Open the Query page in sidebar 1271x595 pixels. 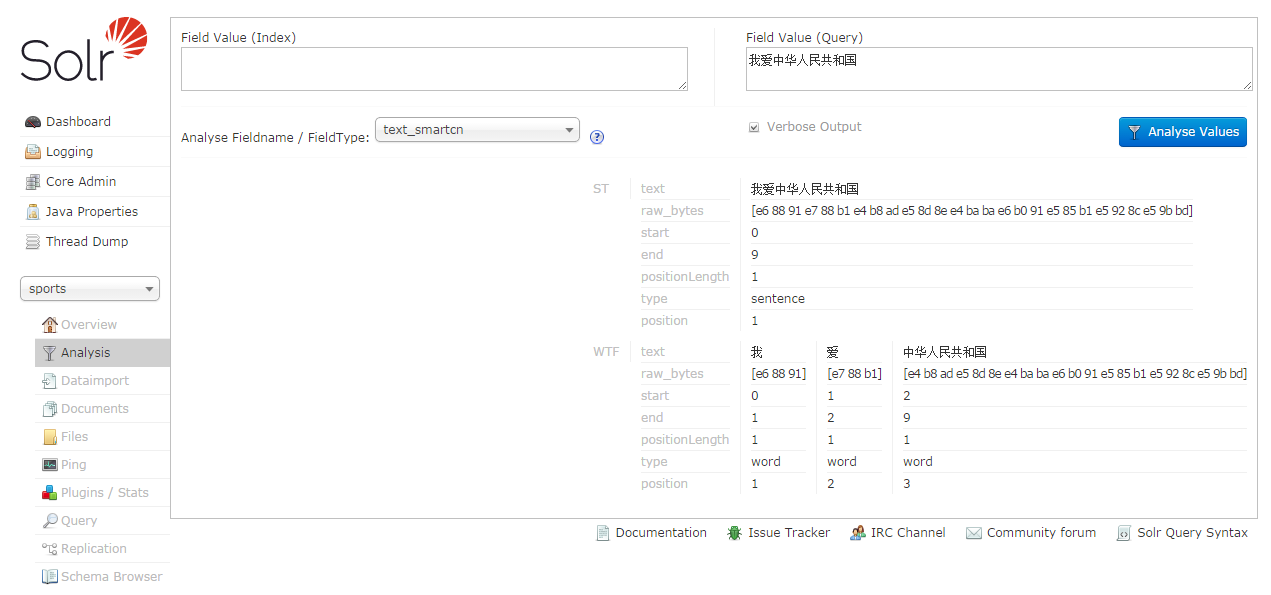click(x=79, y=521)
